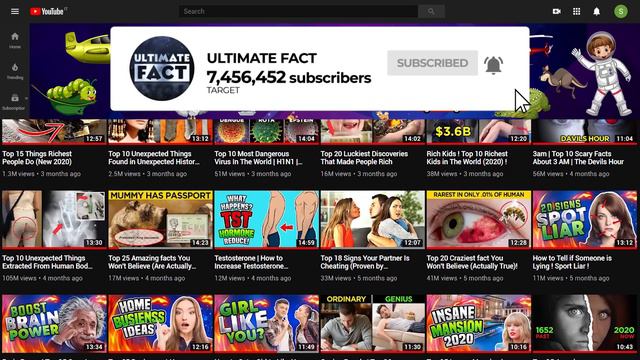Click the RAREST IN ONLY .01% thumbnail

tap(479, 219)
